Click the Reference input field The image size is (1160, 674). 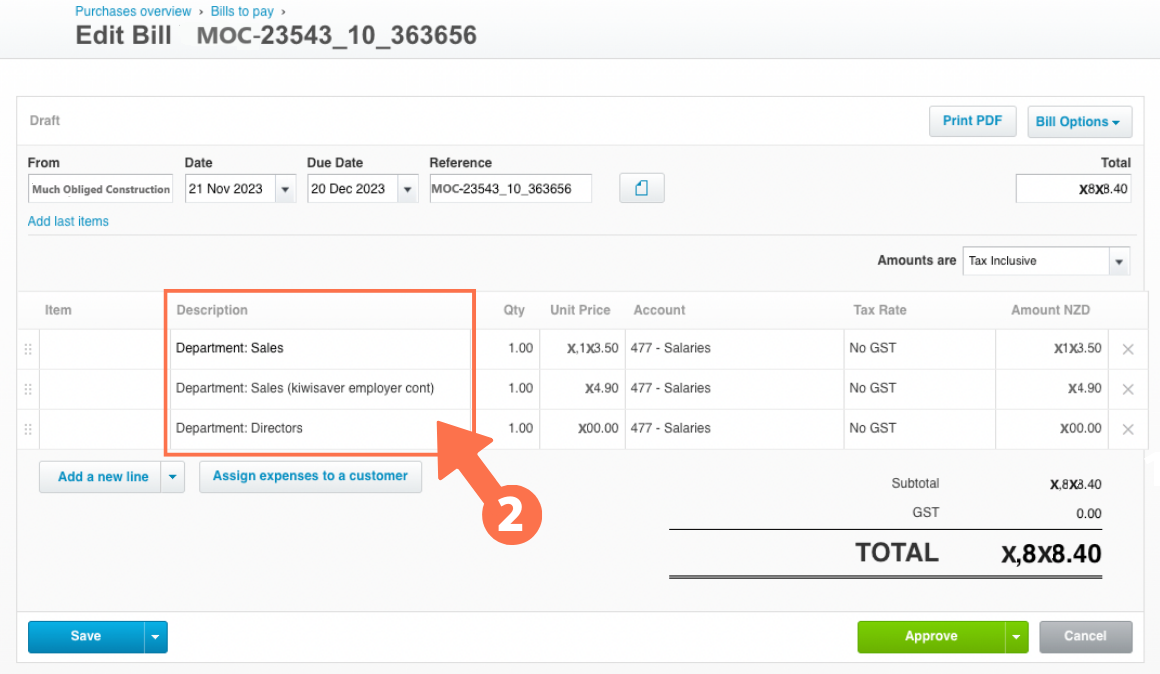pyautogui.click(x=510, y=188)
